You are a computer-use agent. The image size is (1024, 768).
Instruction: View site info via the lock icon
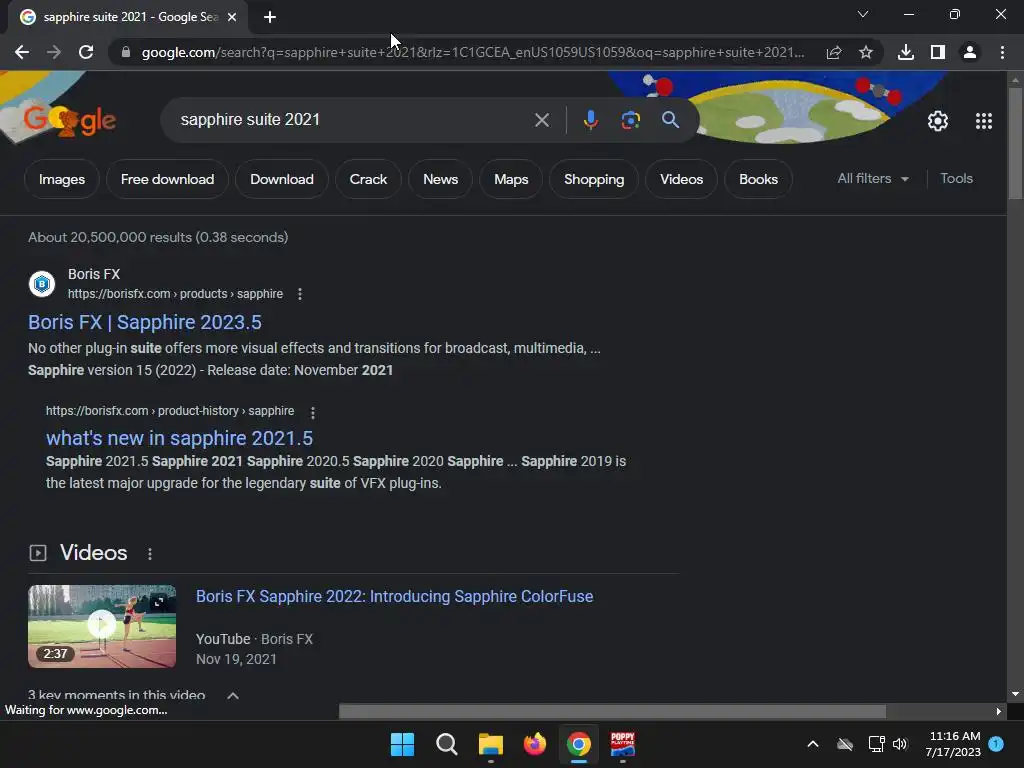126,52
